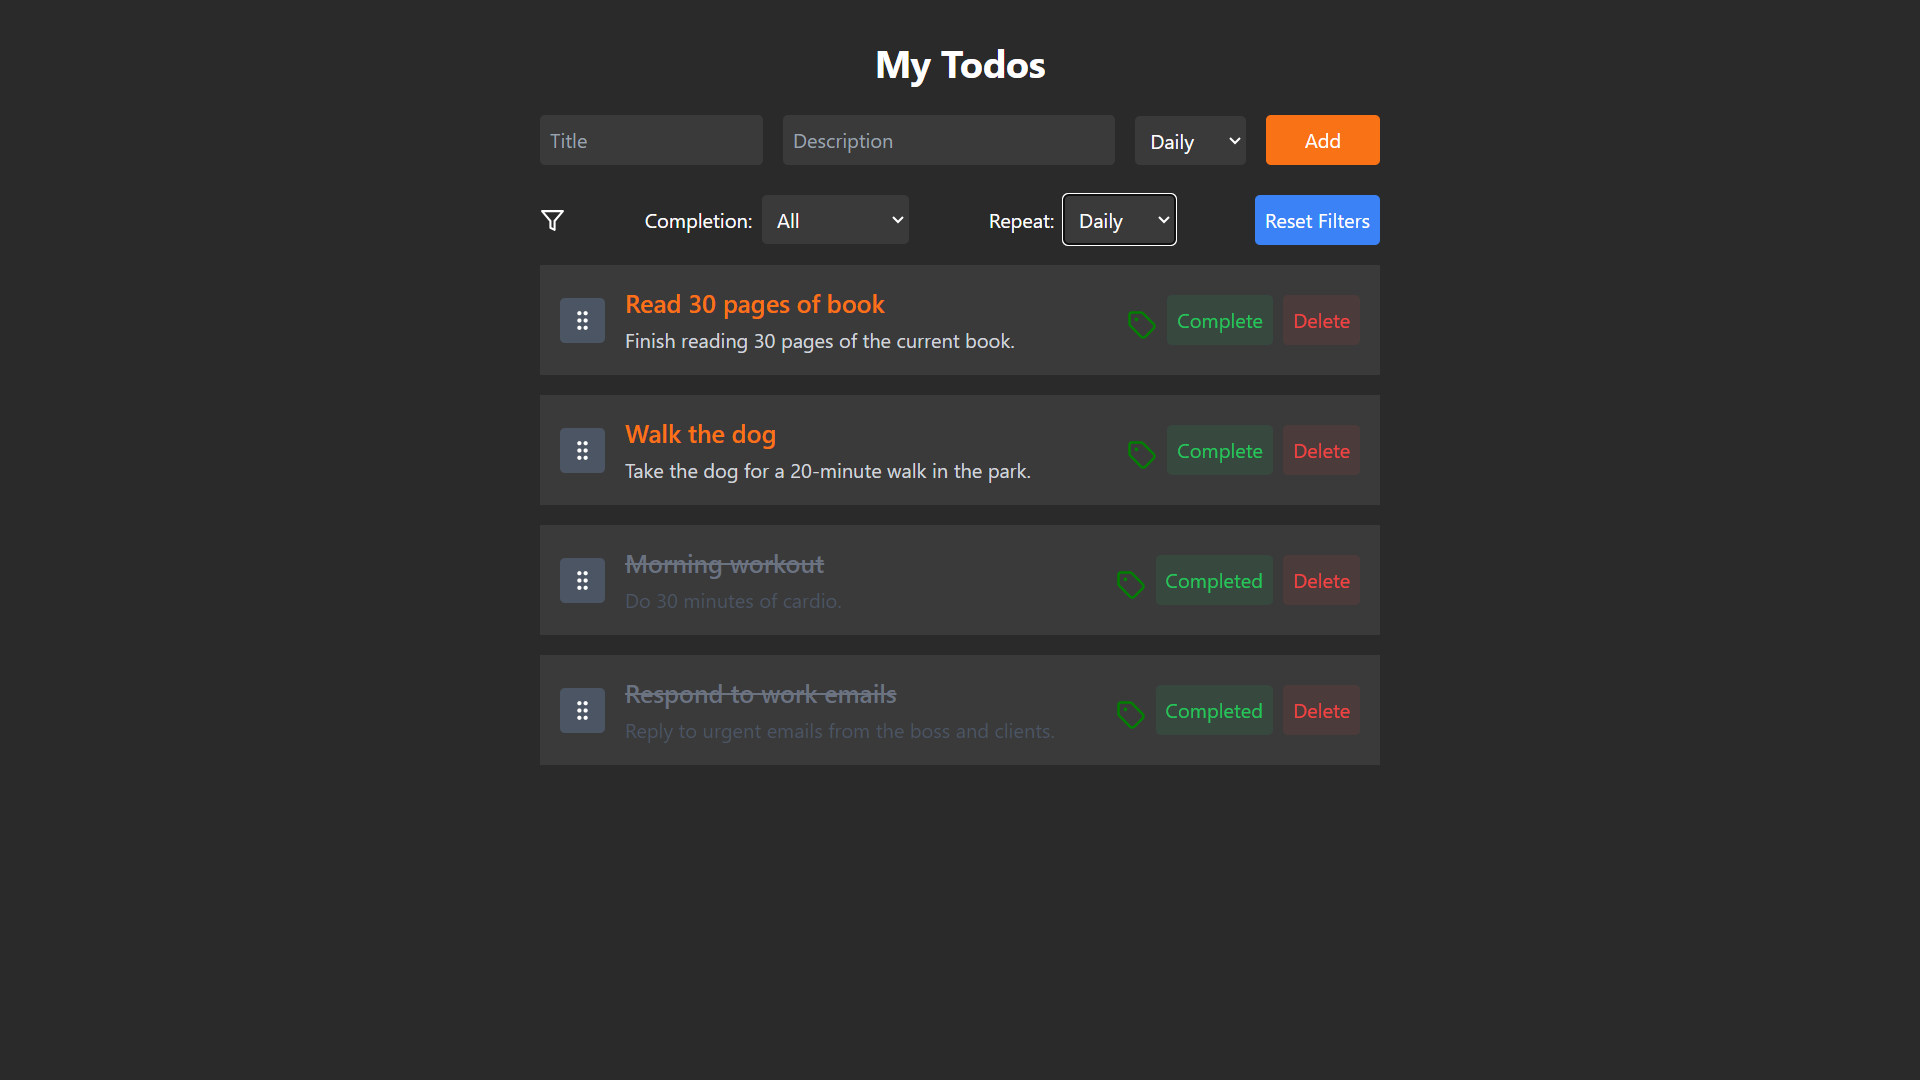The image size is (1920, 1080).
Task: Open the tag icon for Walk the dog
Action: [x=1141, y=454]
